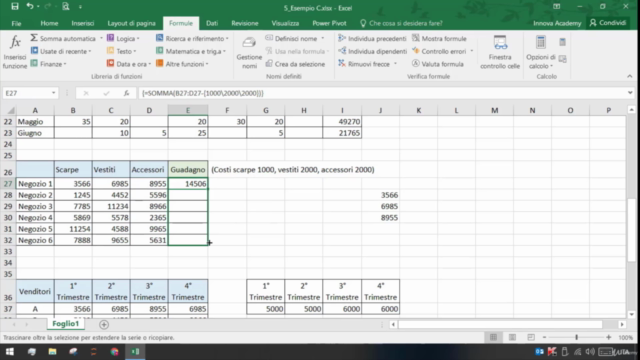Viewport: 640px width, 360px height.
Task: Click the vertical scrollbar thumb
Action: pyautogui.click(x=631, y=231)
